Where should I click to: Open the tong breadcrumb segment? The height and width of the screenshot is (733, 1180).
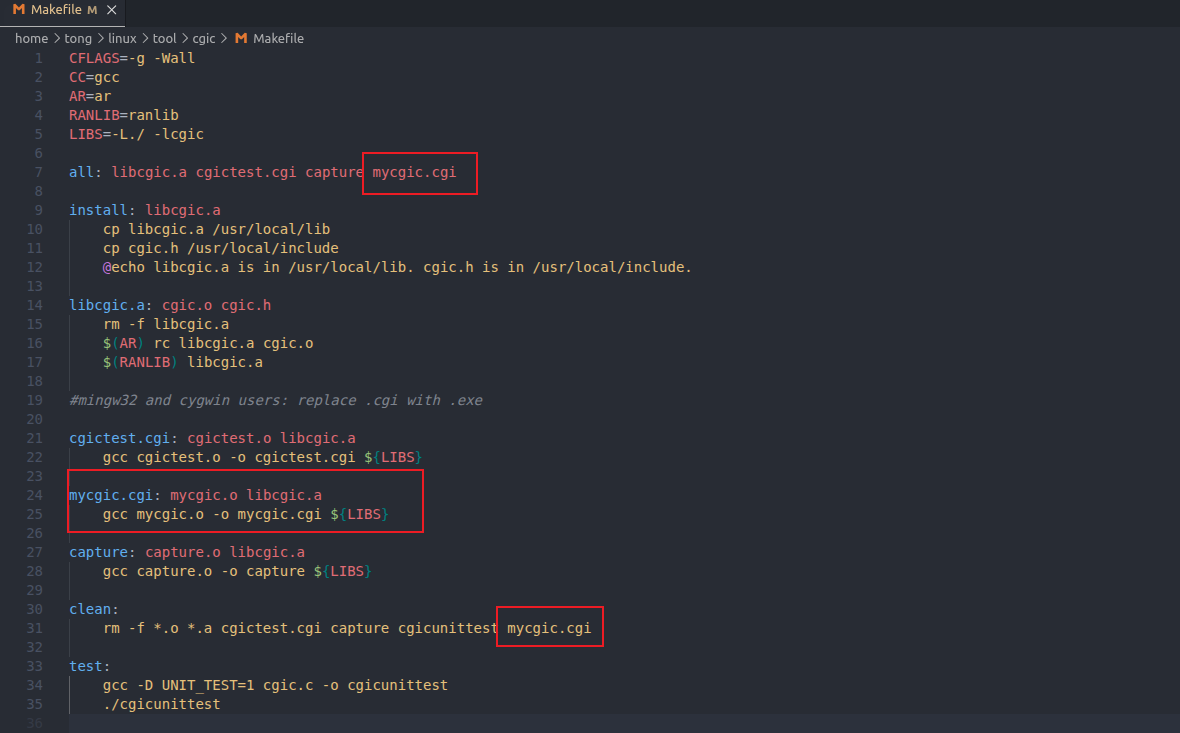tap(78, 38)
